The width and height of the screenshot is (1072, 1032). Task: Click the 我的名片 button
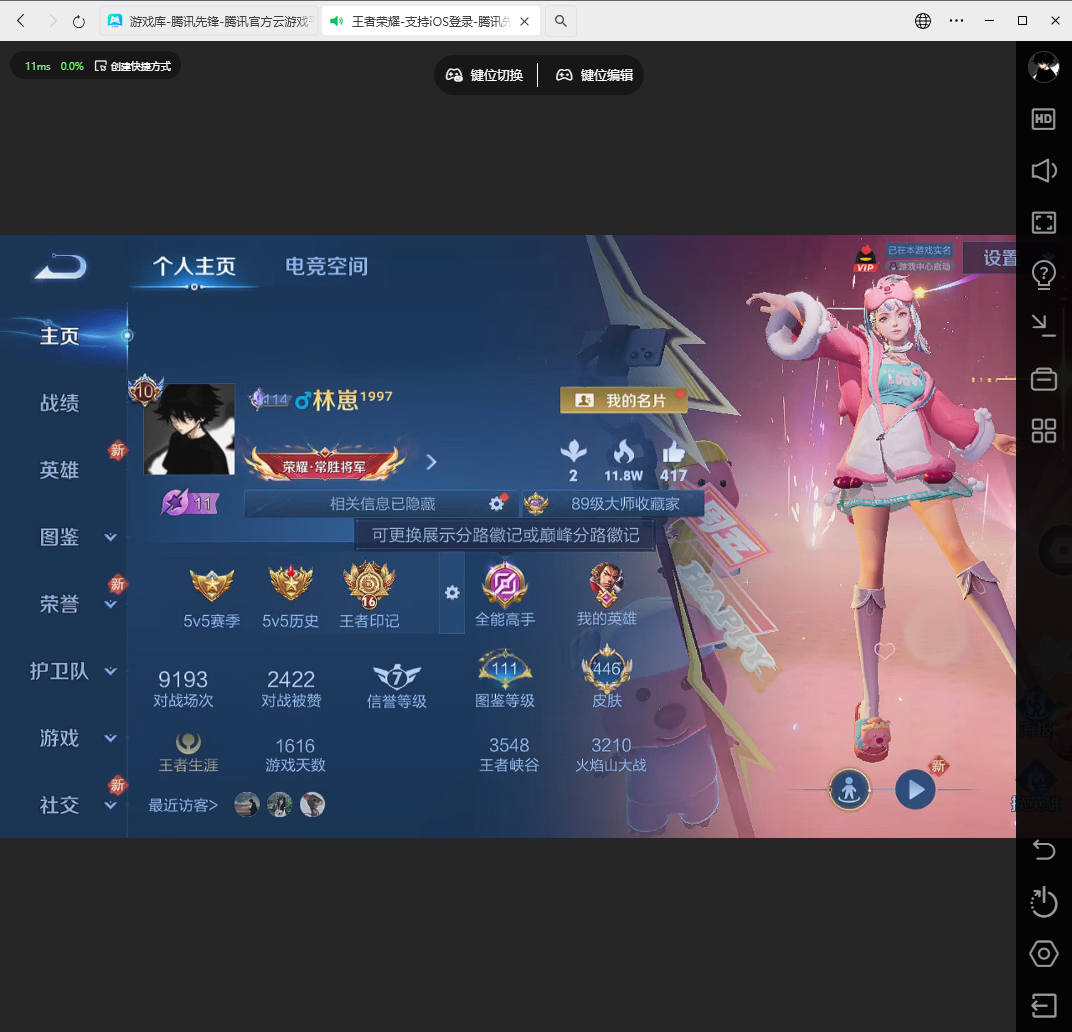(622, 399)
